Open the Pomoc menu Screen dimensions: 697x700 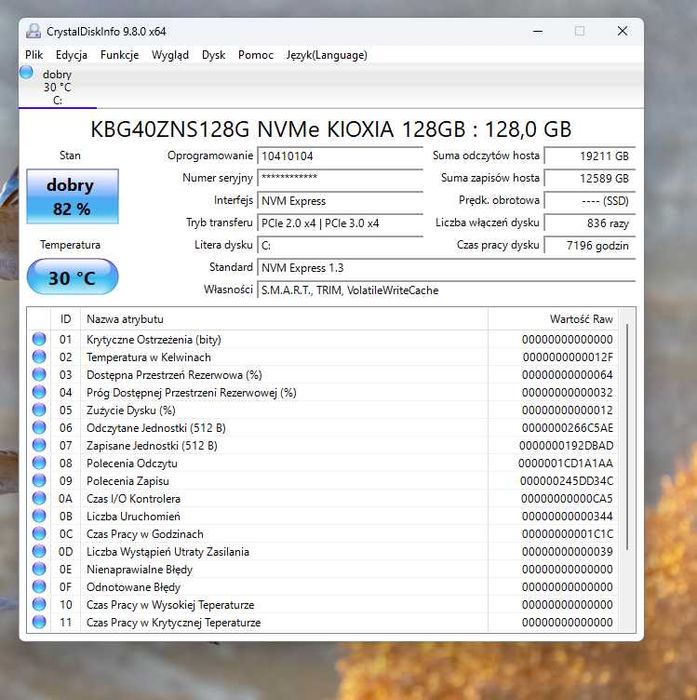[x=255, y=55]
